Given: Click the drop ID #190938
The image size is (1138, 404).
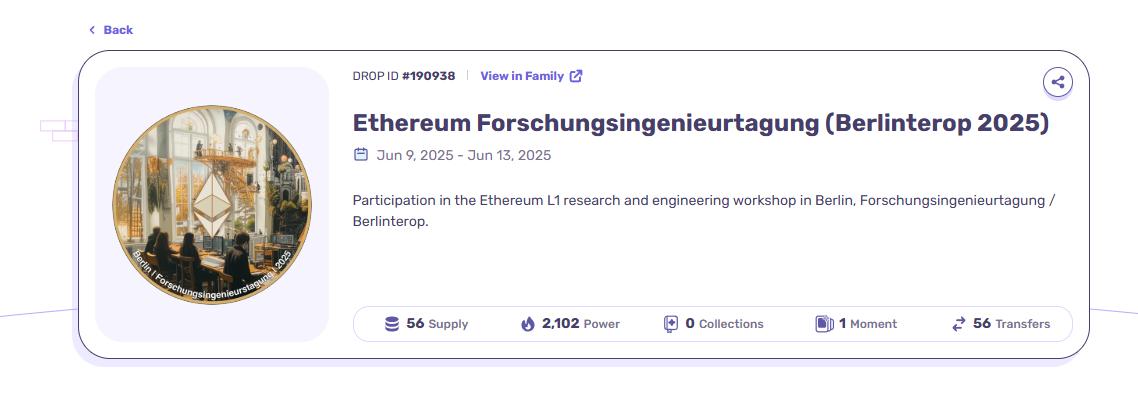Looking at the screenshot, I should pyautogui.click(x=429, y=76).
